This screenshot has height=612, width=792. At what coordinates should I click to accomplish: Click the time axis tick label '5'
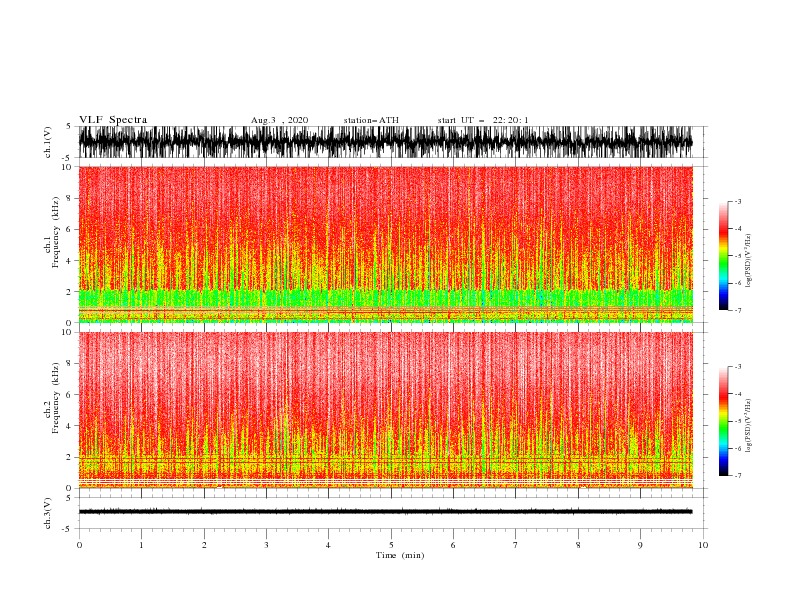[391, 545]
